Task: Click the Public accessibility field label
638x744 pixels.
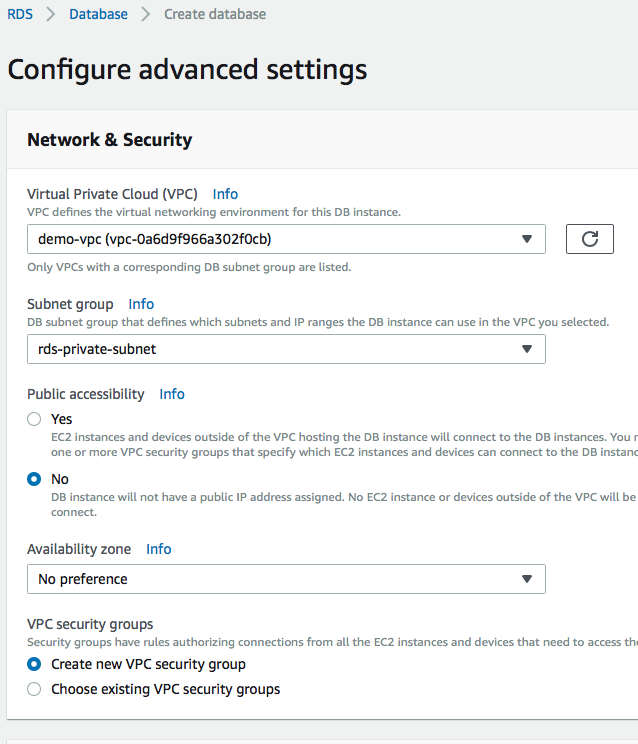Action: 86,394
